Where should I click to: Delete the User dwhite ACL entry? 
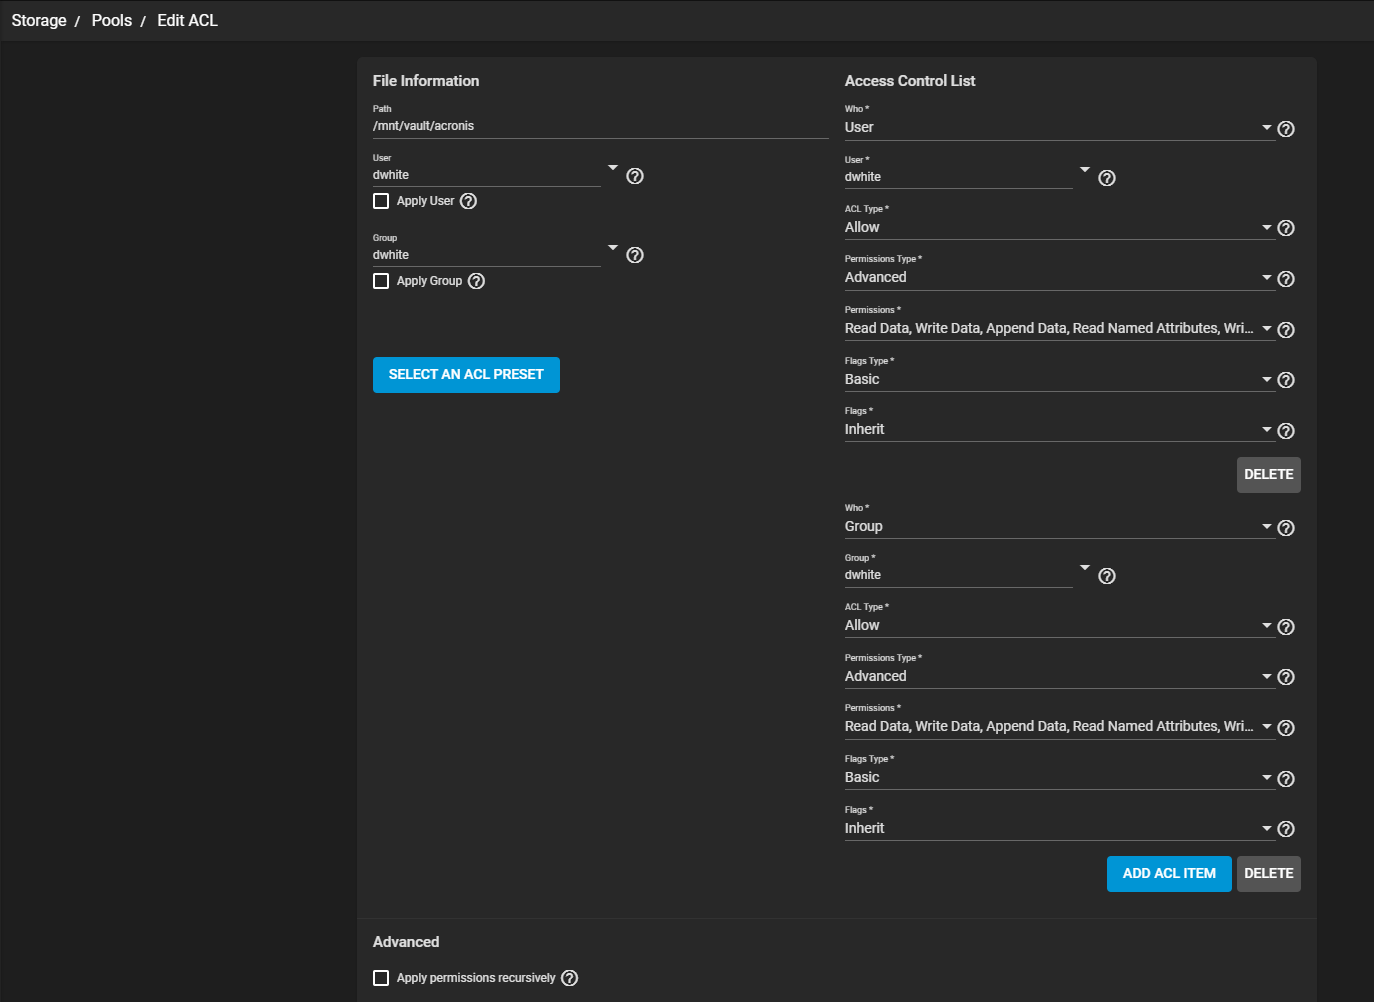(x=1269, y=475)
